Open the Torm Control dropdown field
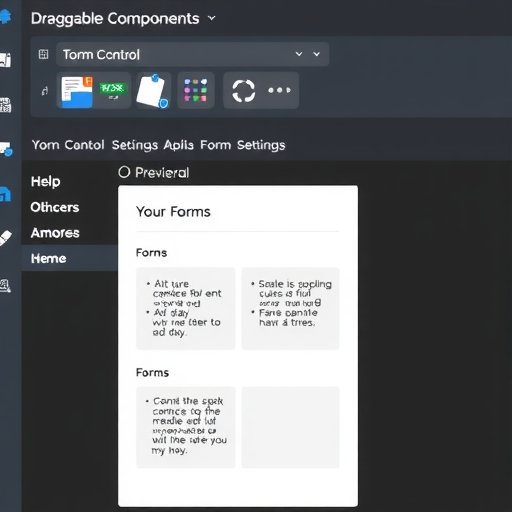This screenshot has height=512, width=512. (x=193, y=54)
